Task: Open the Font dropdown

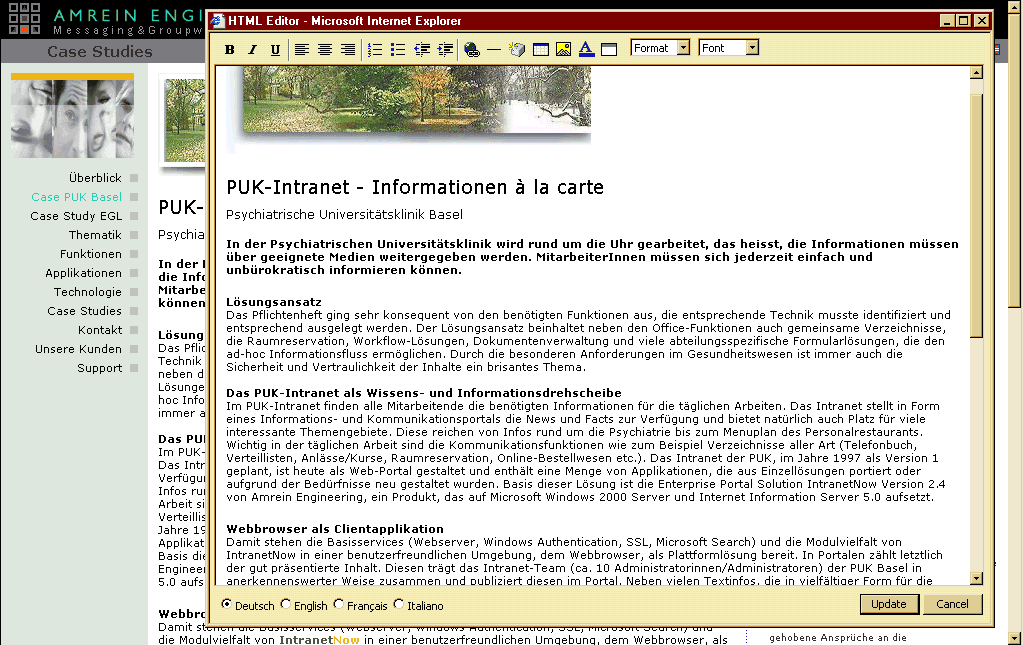Action: (728, 48)
